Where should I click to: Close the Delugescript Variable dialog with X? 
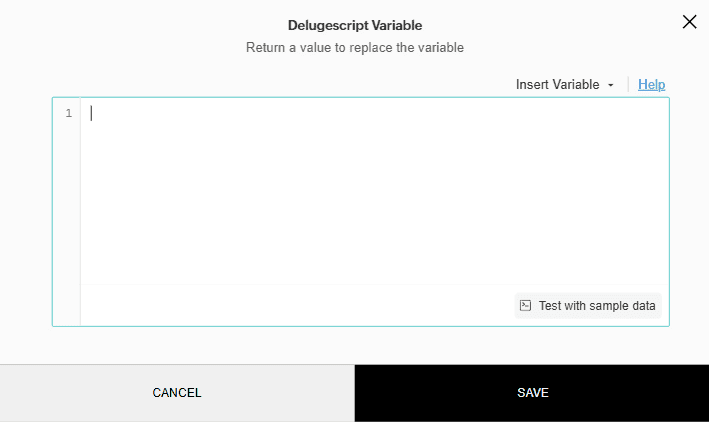(x=689, y=22)
